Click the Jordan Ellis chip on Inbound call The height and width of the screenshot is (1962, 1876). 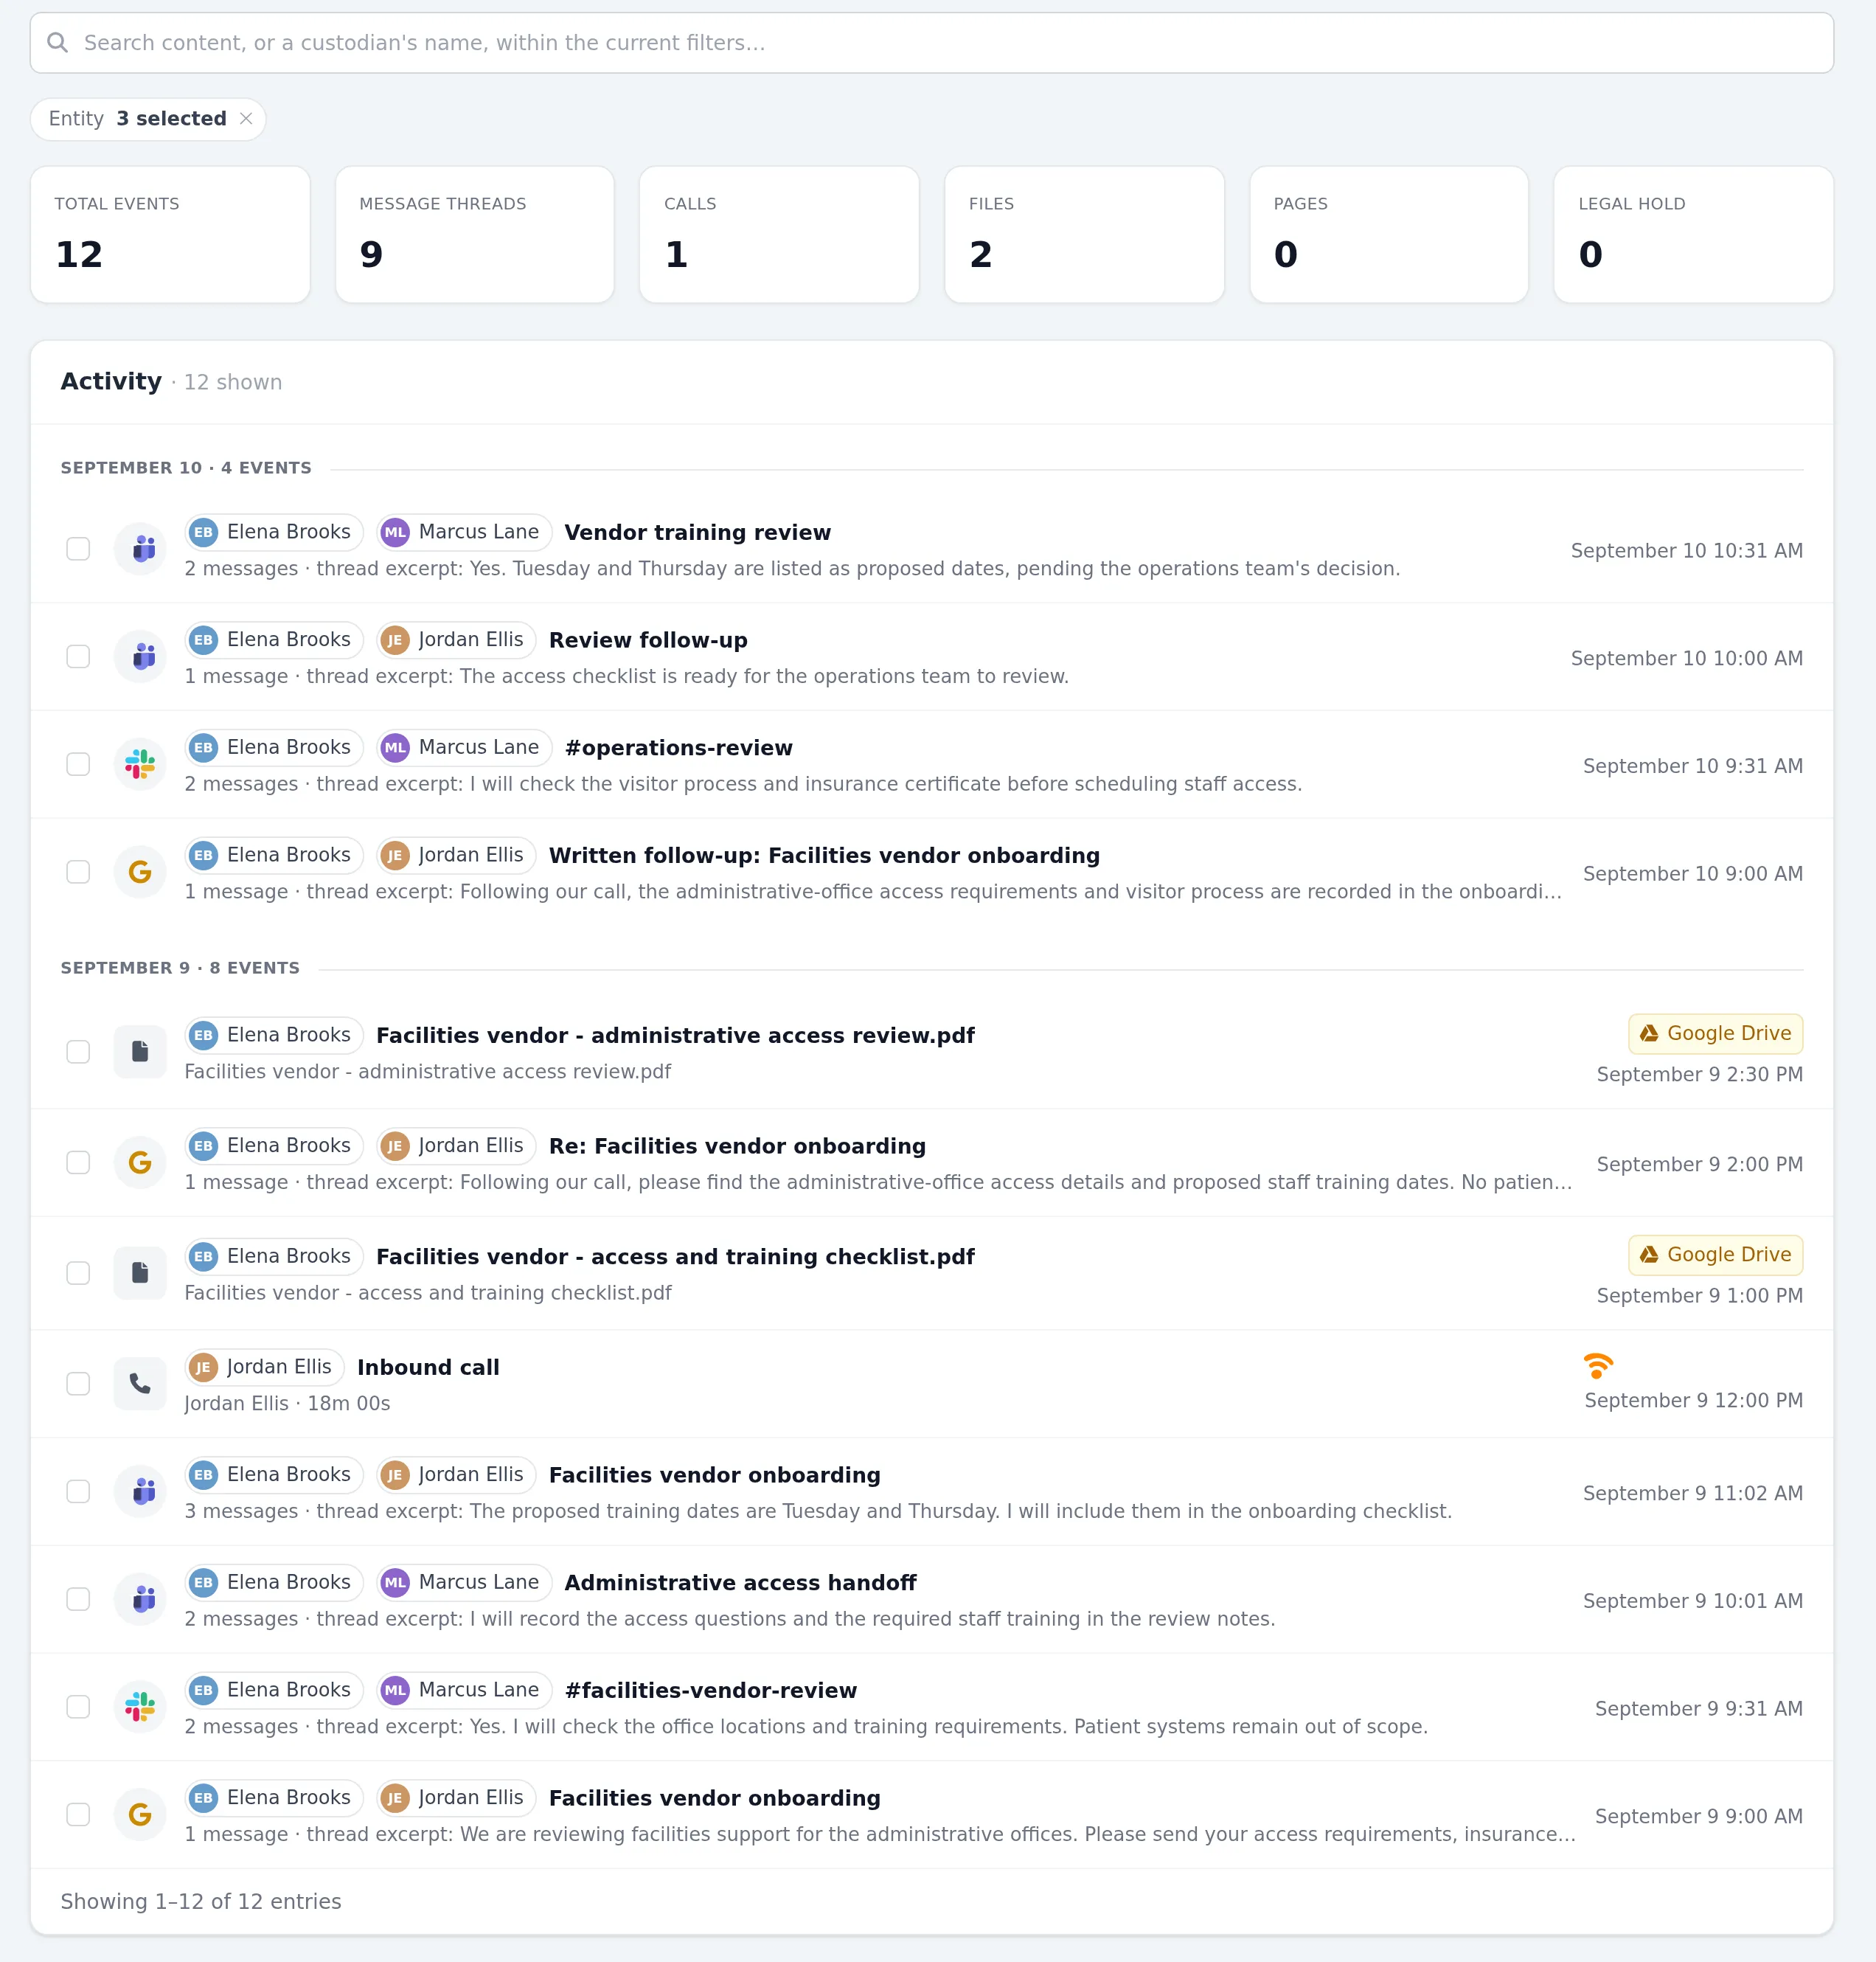(264, 1367)
